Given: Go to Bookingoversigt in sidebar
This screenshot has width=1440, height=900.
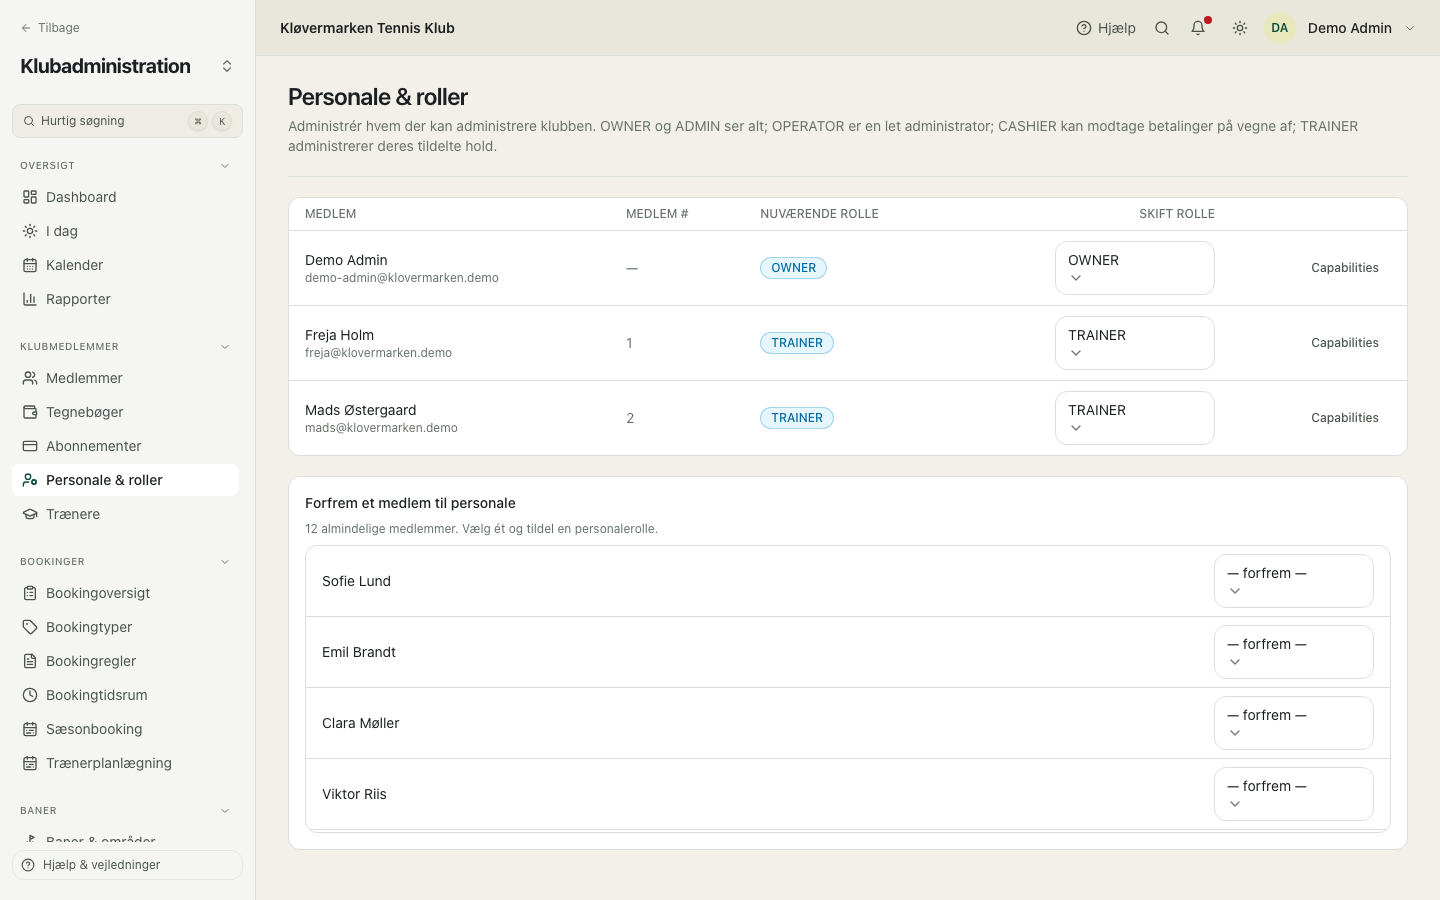Looking at the screenshot, I should (125, 593).
